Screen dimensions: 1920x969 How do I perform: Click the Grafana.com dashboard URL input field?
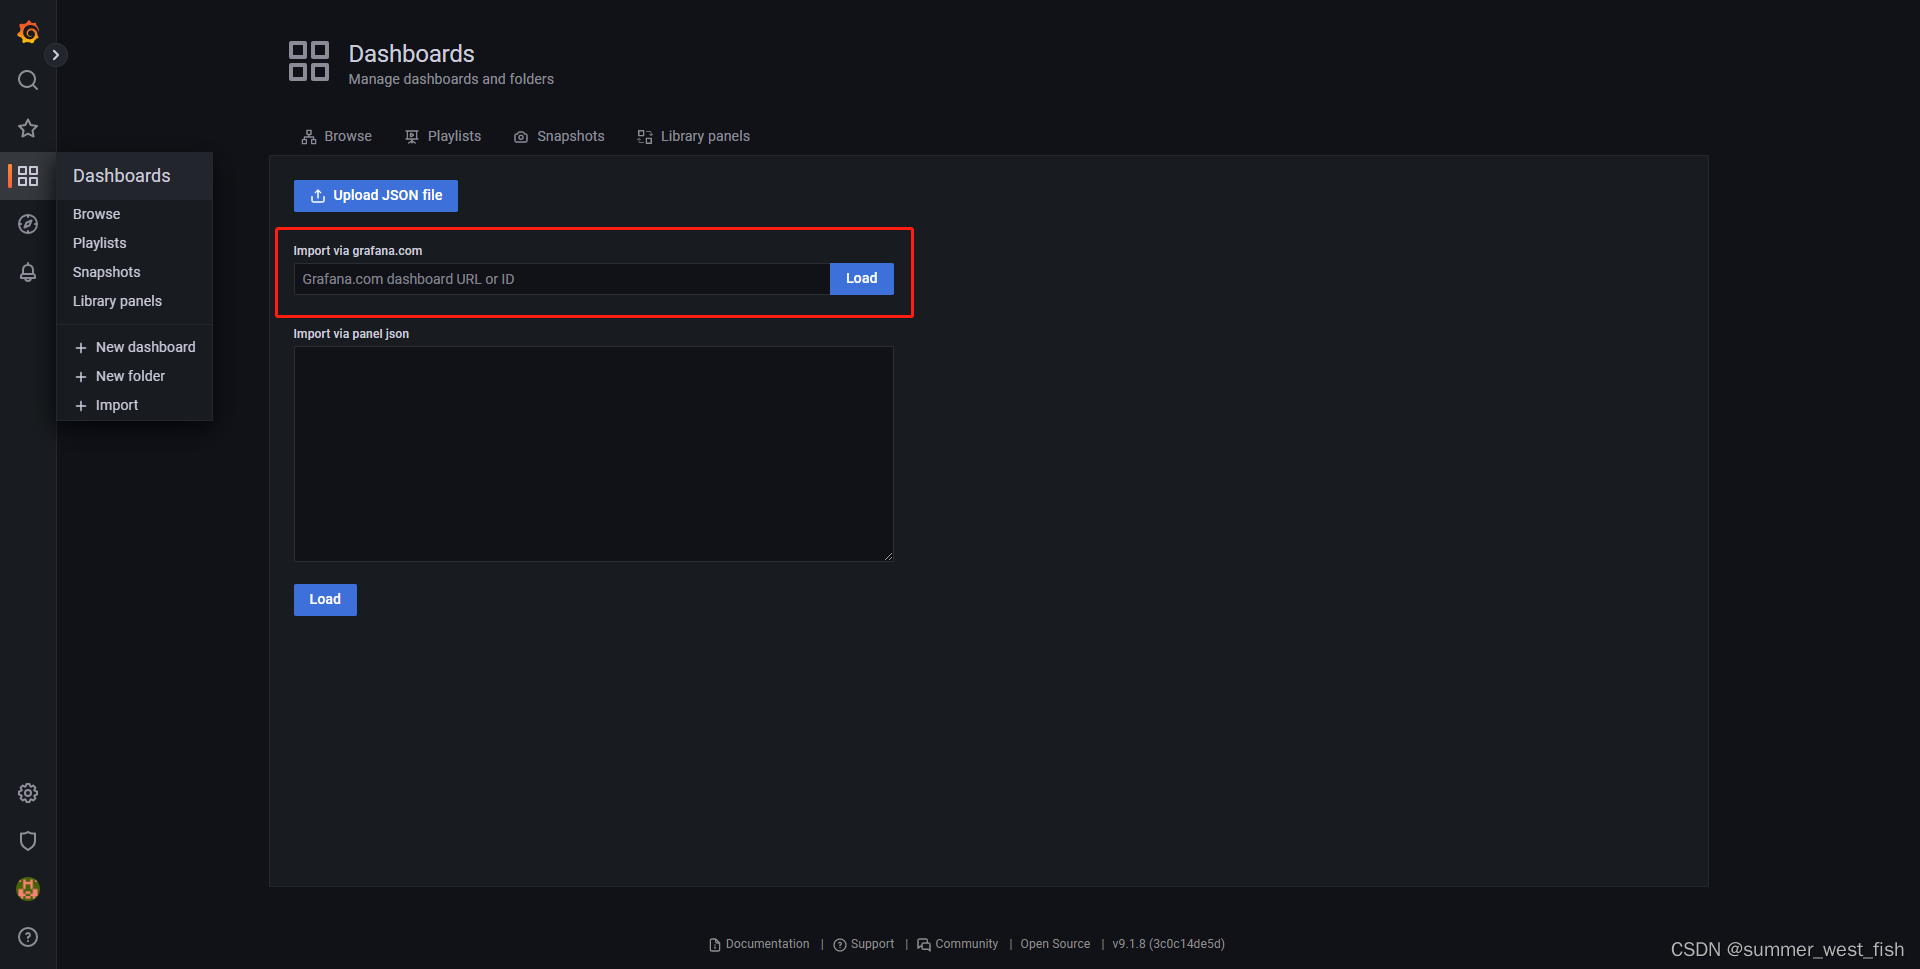coord(560,279)
